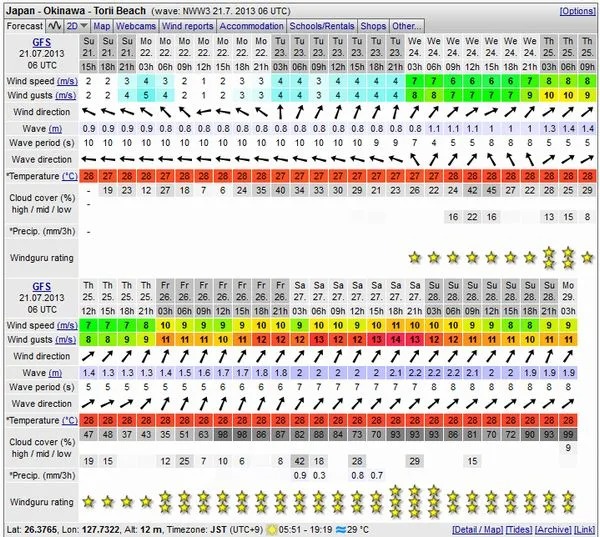The image size is (600, 537).
Task: Click the single star rating under We 24. 03h
Action: 414,258
